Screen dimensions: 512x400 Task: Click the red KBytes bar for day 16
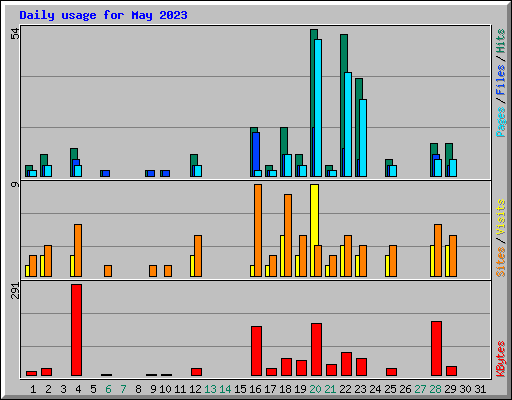click(x=256, y=351)
